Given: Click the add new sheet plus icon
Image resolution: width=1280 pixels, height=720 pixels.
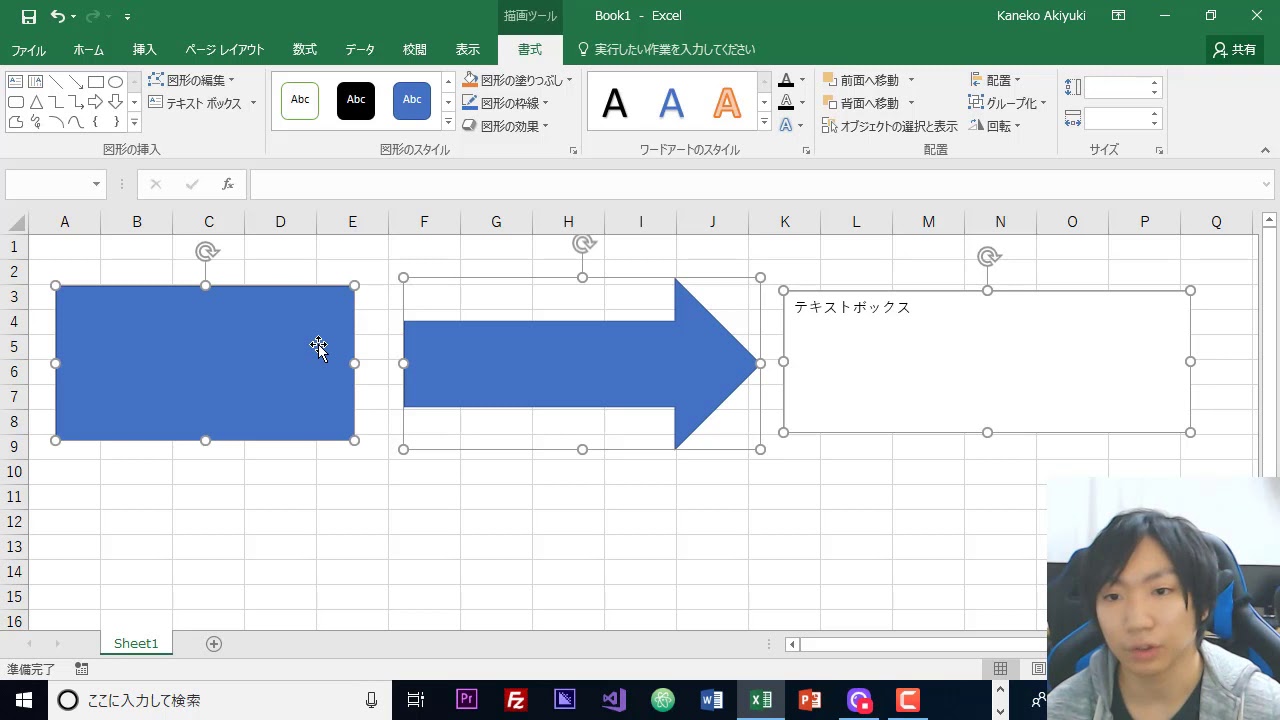Looking at the screenshot, I should [x=213, y=644].
